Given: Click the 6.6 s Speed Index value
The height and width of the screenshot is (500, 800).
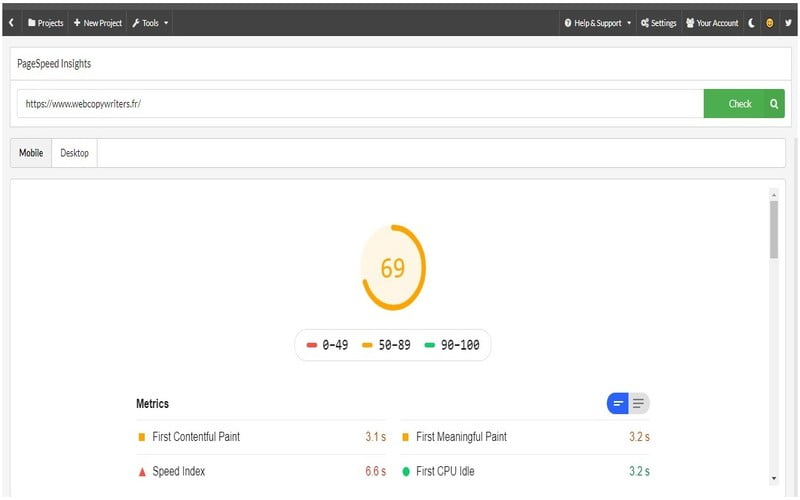Looking at the screenshot, I should pos(376,471).
